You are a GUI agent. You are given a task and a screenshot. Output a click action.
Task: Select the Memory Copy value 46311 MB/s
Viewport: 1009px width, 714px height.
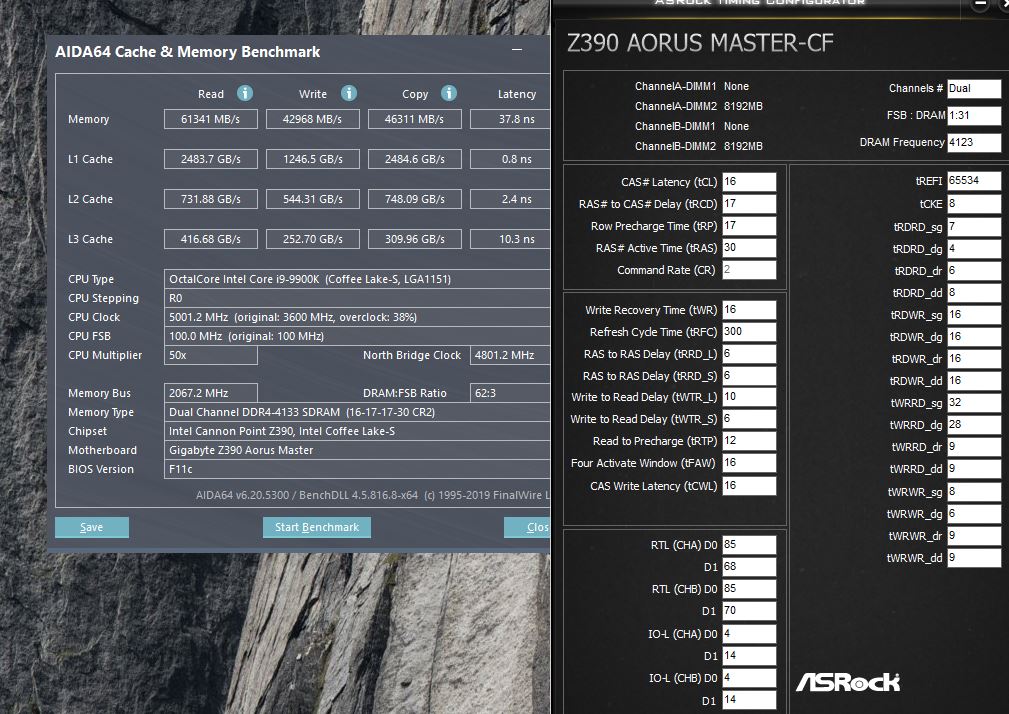pos(414,119)
